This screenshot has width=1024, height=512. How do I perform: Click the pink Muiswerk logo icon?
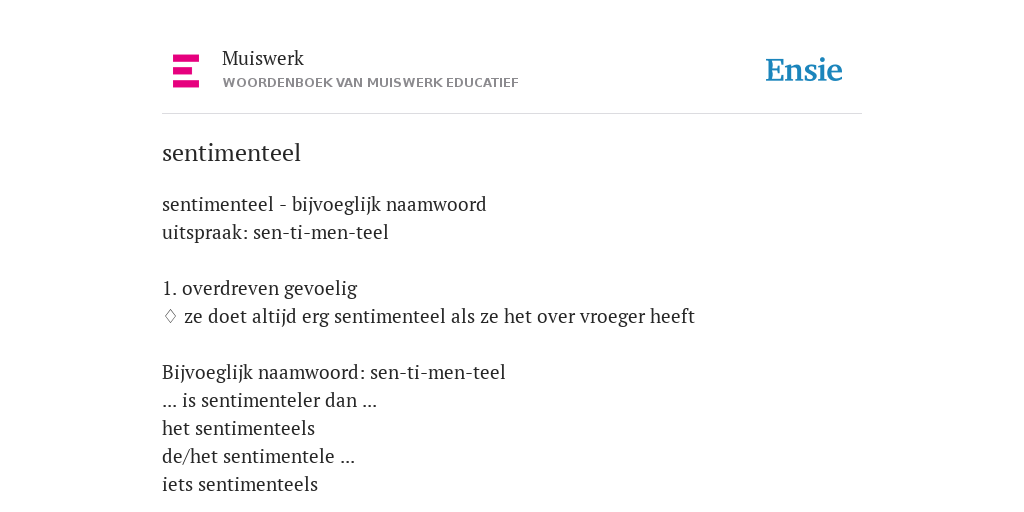(x=186, y=71)
